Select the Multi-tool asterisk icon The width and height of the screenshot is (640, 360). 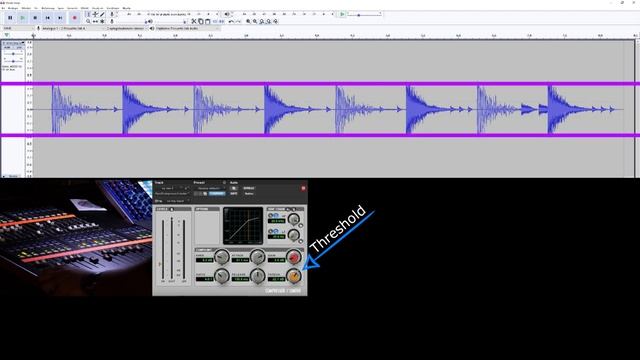coord(102,21)
